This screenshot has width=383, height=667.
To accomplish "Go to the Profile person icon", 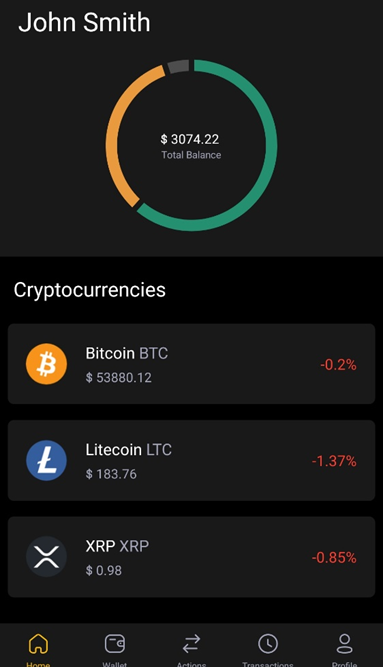I will click(x=345, y=644).
